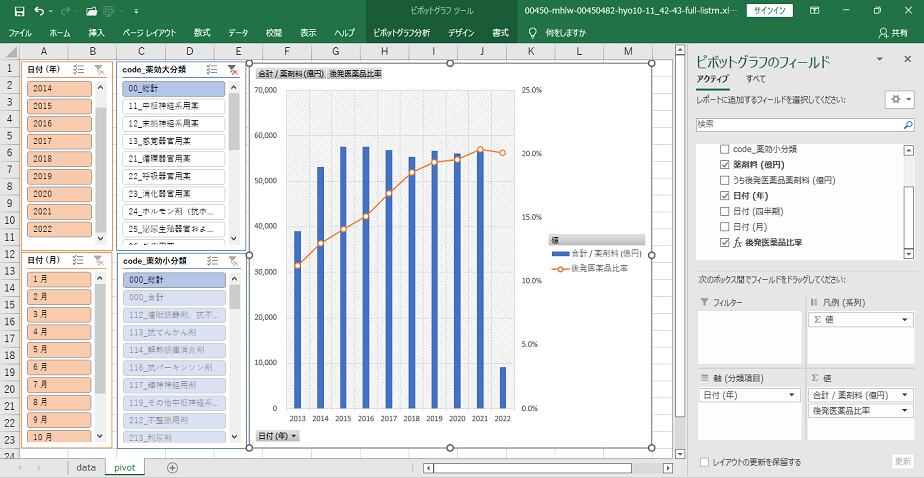This screenshot has height=478, width=924.
Task: Toggle multi-select on code_薬効小分類 slicer
Action: 212,260
